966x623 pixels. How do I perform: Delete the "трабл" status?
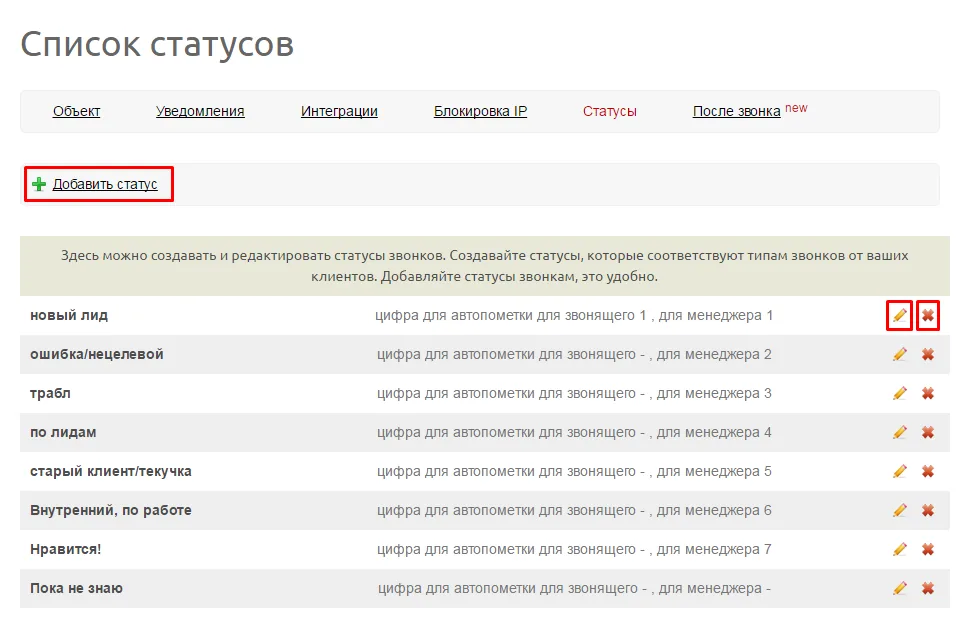928,393
